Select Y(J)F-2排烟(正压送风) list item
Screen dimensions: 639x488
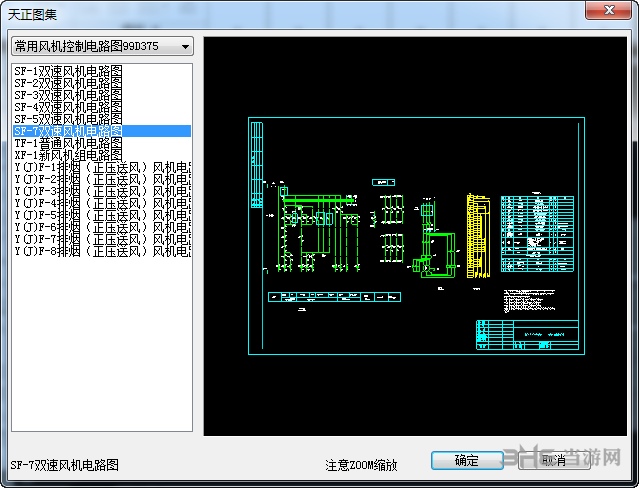pyautogui.click(x=100, y=179)
